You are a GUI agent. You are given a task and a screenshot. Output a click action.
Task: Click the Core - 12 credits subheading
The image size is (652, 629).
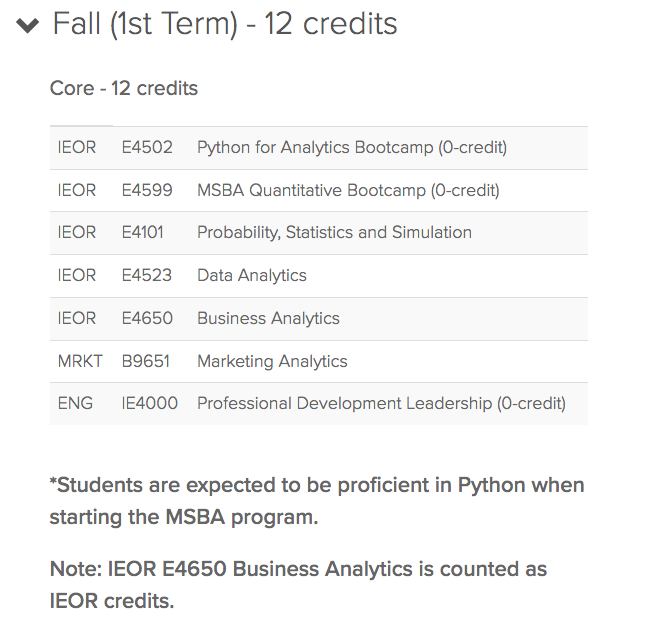pyautogui.click(x=124, y=88)
